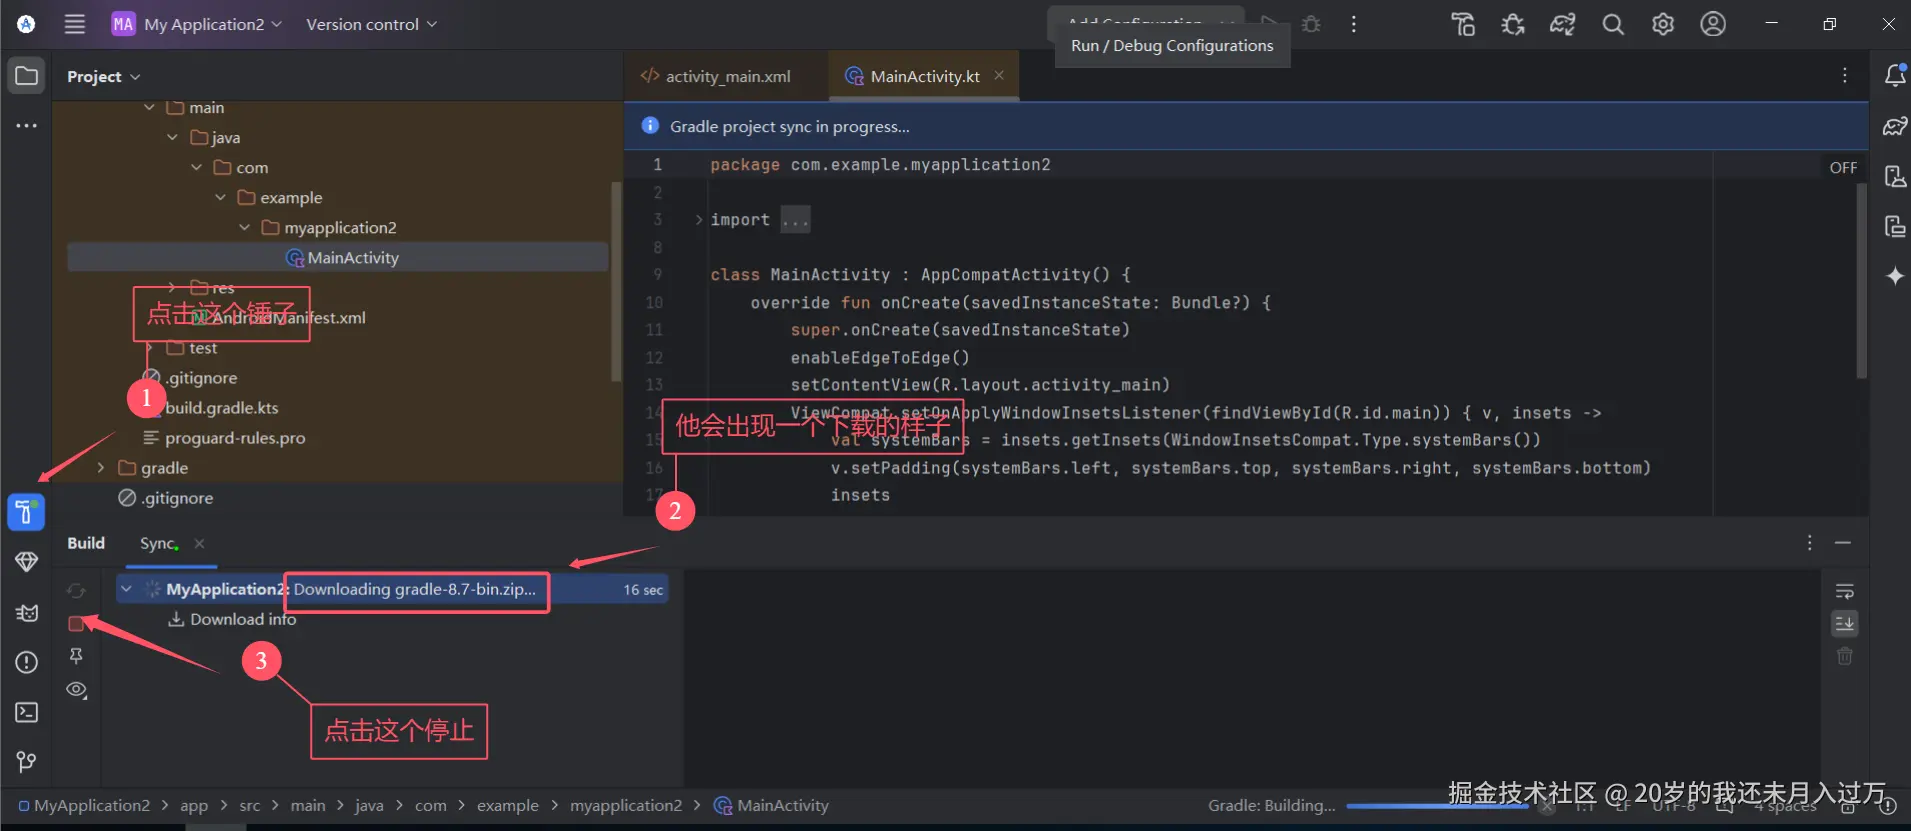Open editor tabs options vertical dots
This screenshot has width=1911, height=831.
pyautogui.click(x=1845, y=76)
